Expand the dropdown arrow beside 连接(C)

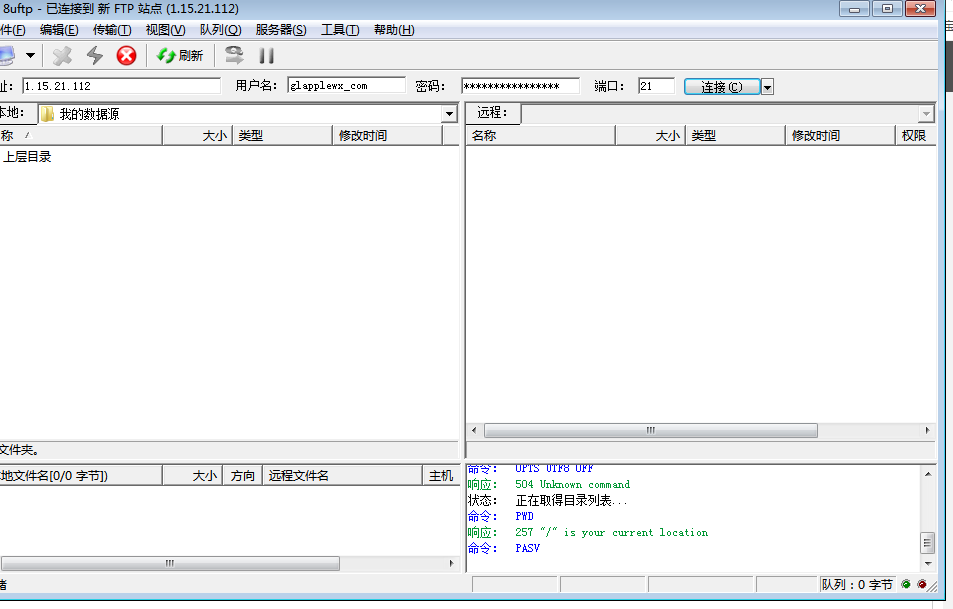[x=767, y=87]
